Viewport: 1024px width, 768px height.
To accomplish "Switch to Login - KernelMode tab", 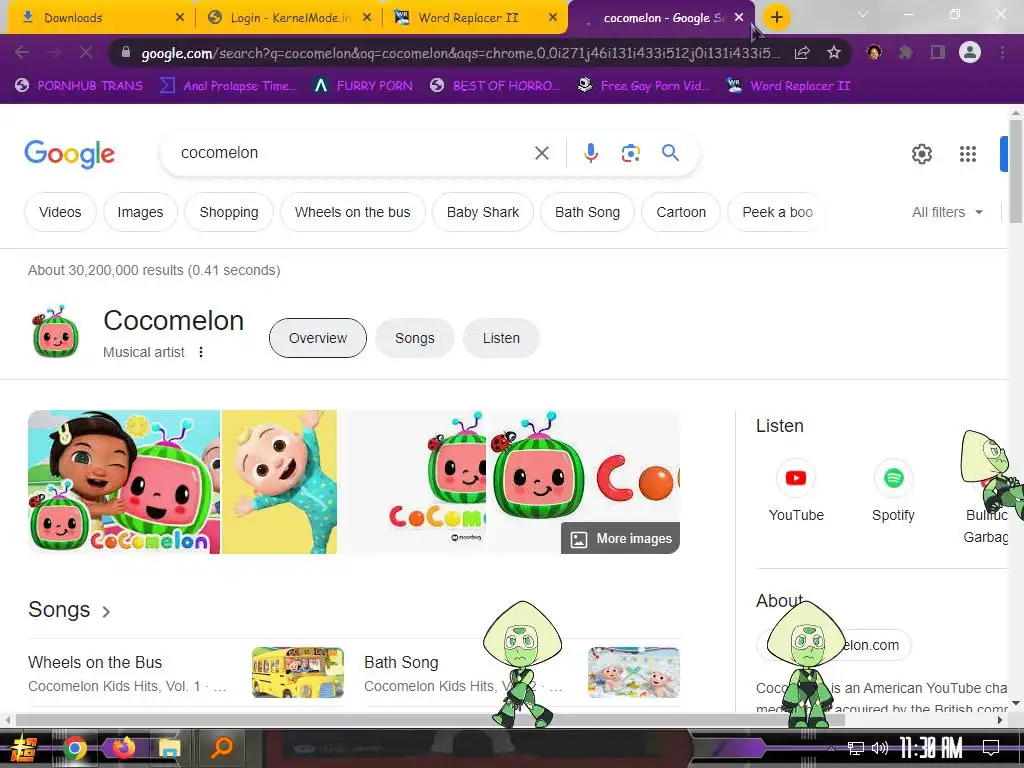I will point(287,18).
